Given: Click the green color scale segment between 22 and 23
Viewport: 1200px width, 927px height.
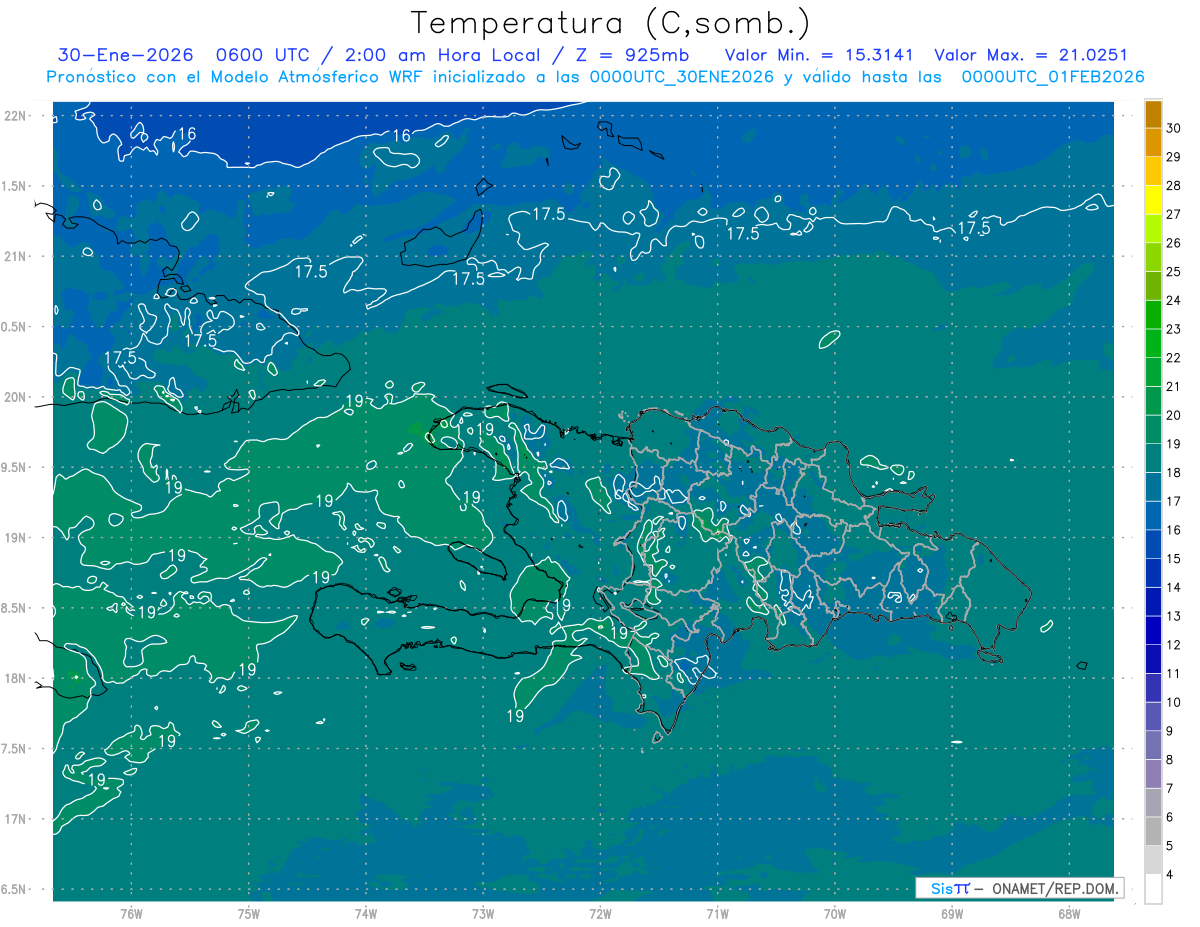Looking at the screenshot, I should [1154, 343].
